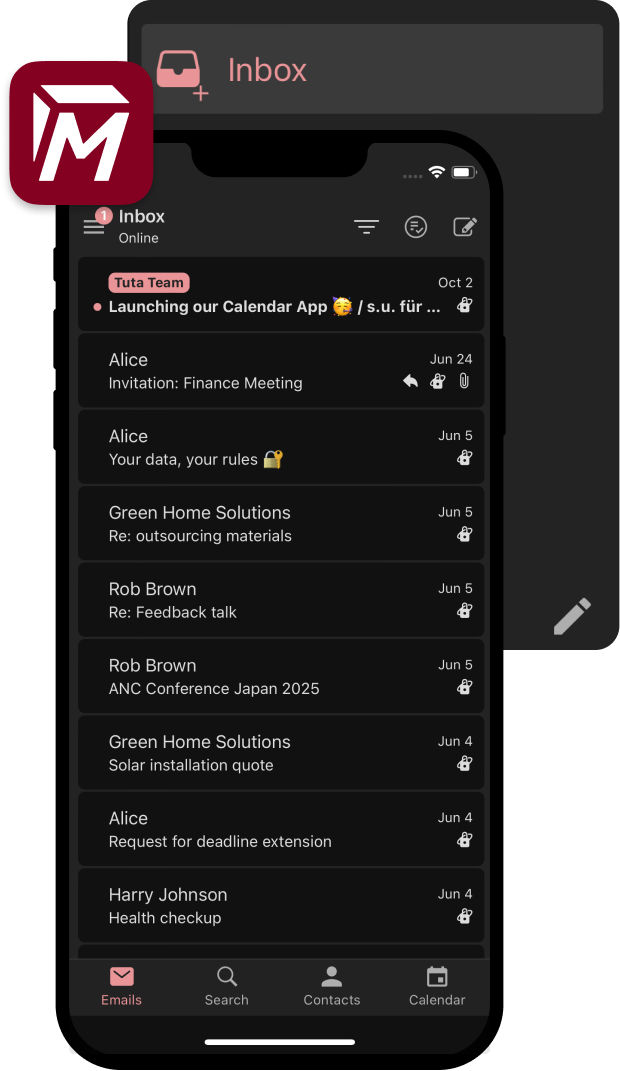Click the attachment paperclip on Finance Meeting
This screenshot has width=620, height=1071.
[x=464, y=381]
